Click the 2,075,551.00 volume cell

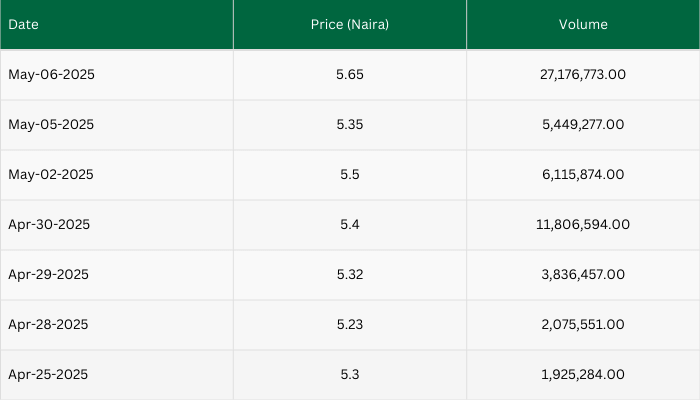[x=583, y=325]
